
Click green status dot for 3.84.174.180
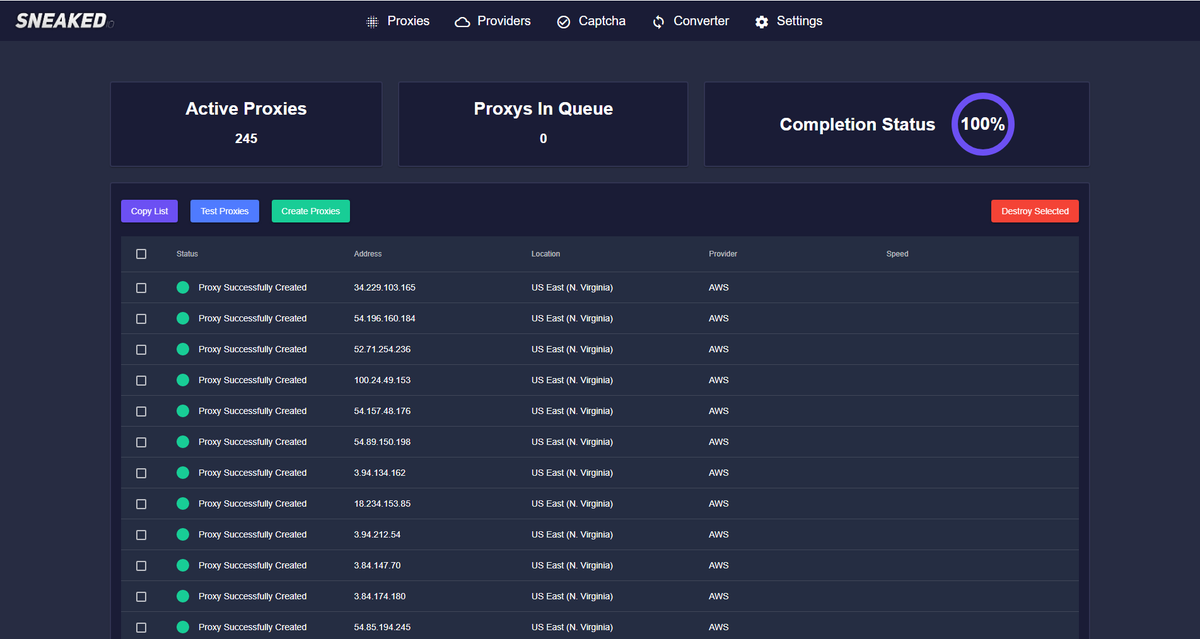point(183,596)
